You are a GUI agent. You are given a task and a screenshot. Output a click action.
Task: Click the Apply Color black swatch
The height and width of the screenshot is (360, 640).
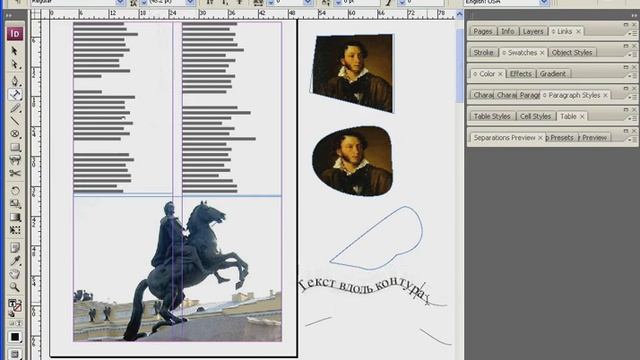click(15, 337)
